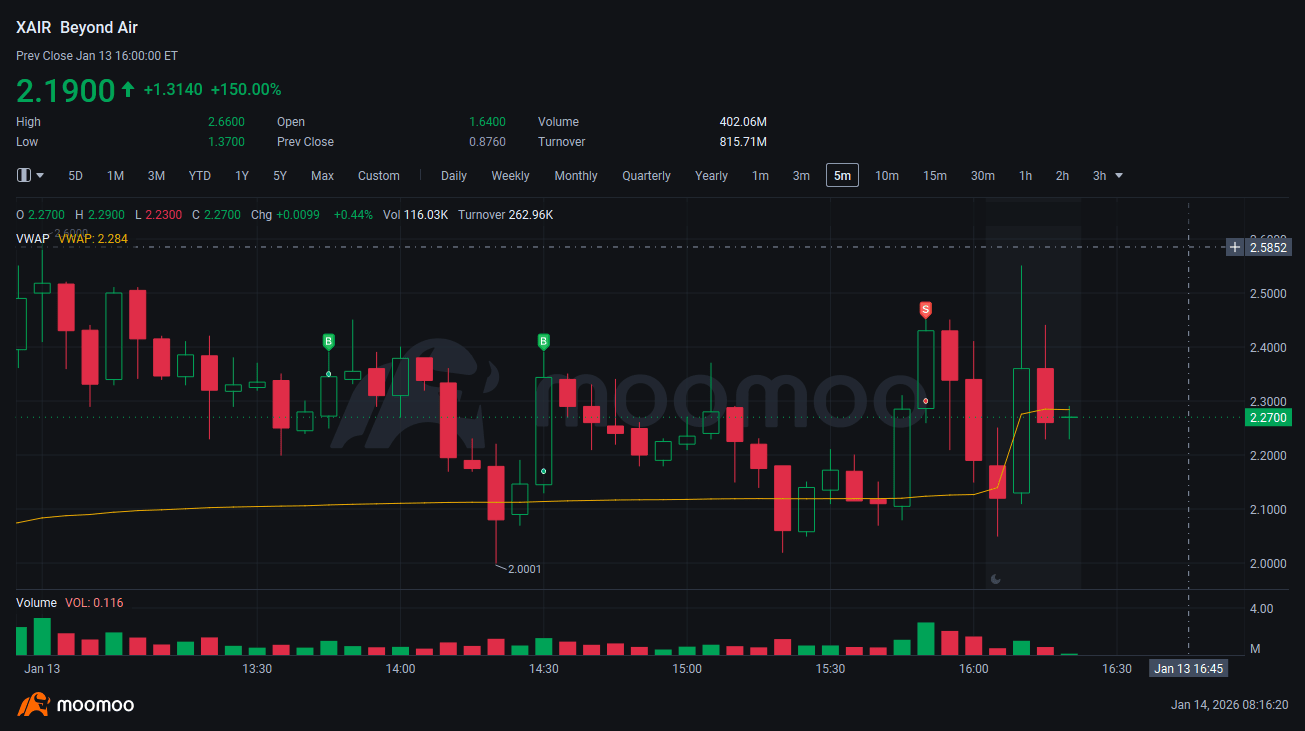Click the B buy marker at 14:30

(544, 341)
